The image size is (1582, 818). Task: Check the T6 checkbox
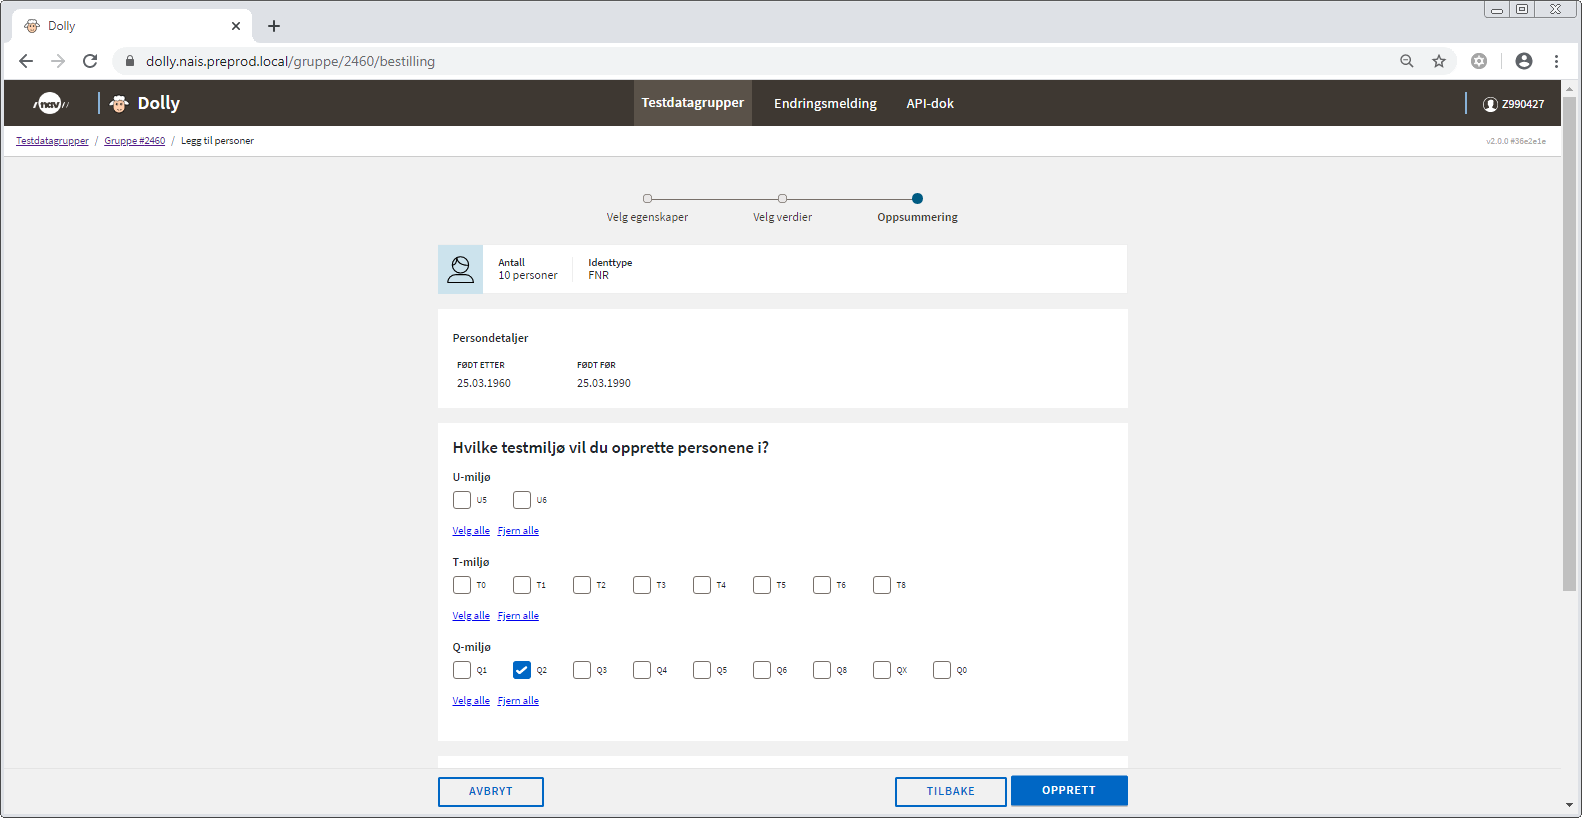point(822,585)
